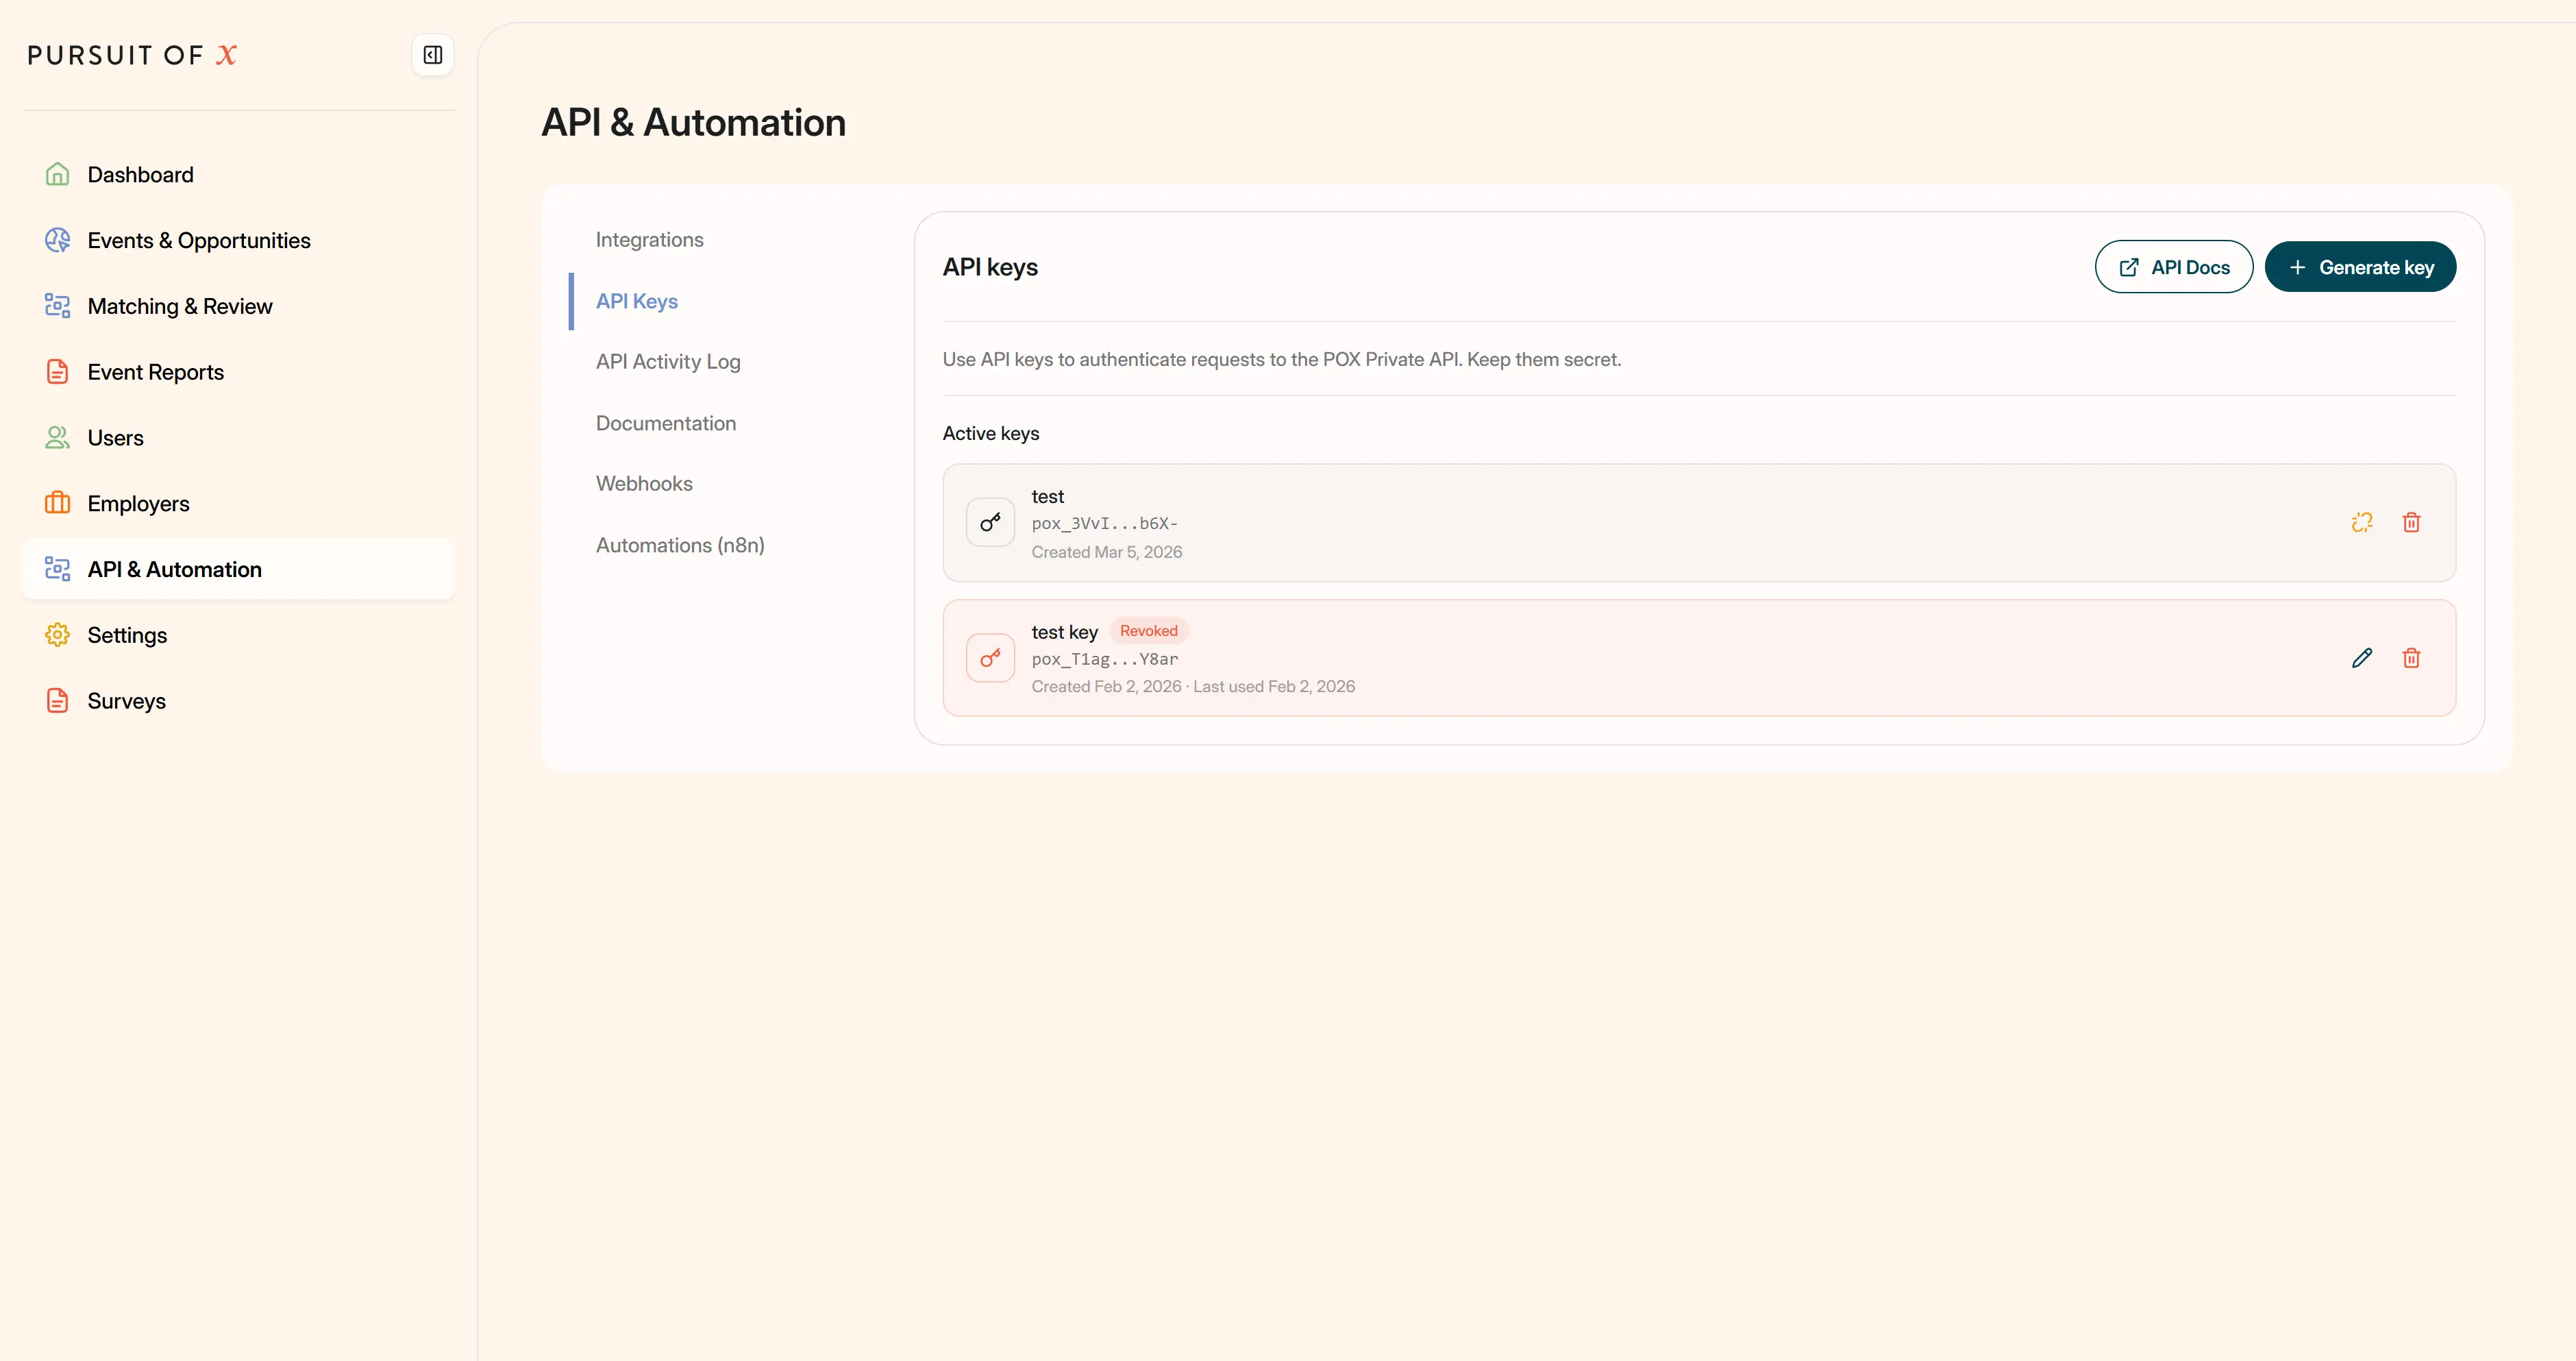Click the 'test key' name text
Image resolution: width=2576 pixels, height=1361 pixels.
coord(1064,632)
